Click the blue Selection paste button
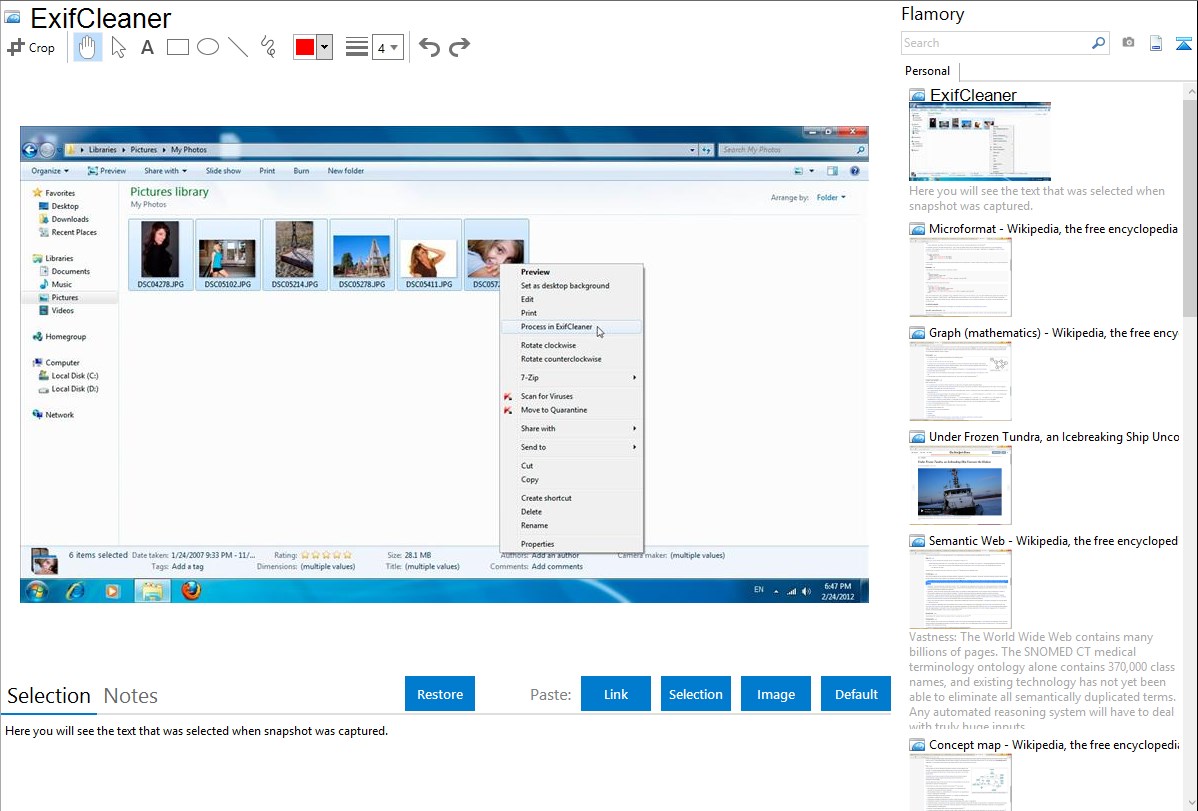1198x811 pixels. pos(695,694)
